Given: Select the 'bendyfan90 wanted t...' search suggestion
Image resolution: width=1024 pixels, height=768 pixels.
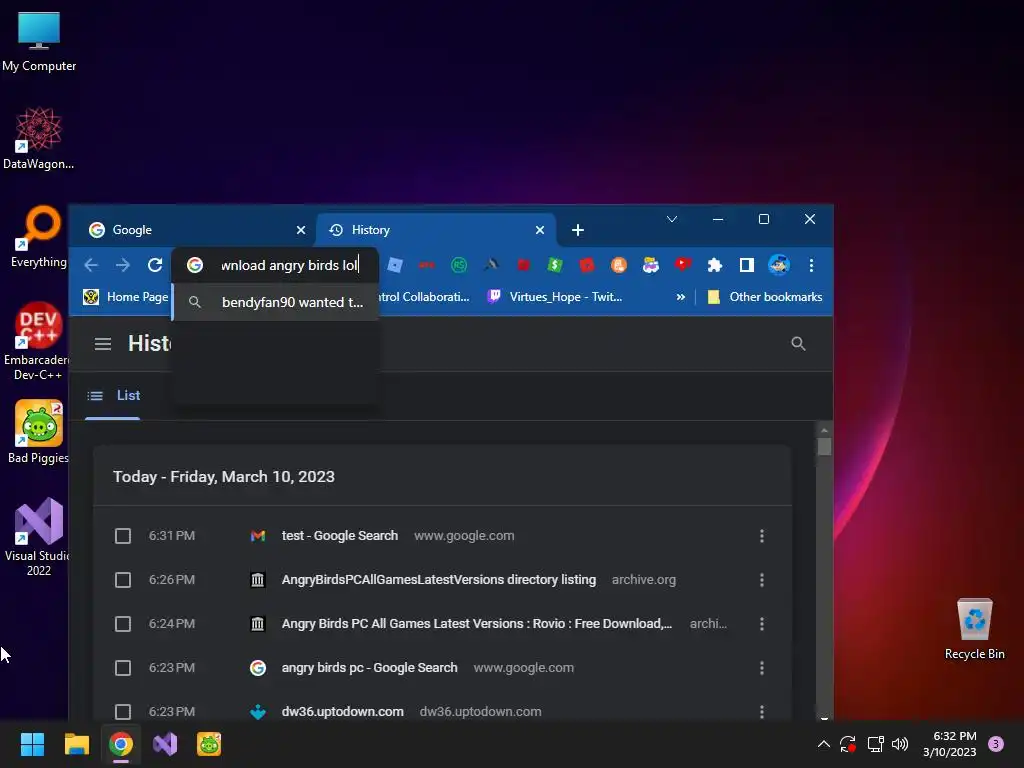Looking at the screenshot, I should coord(276,302).
